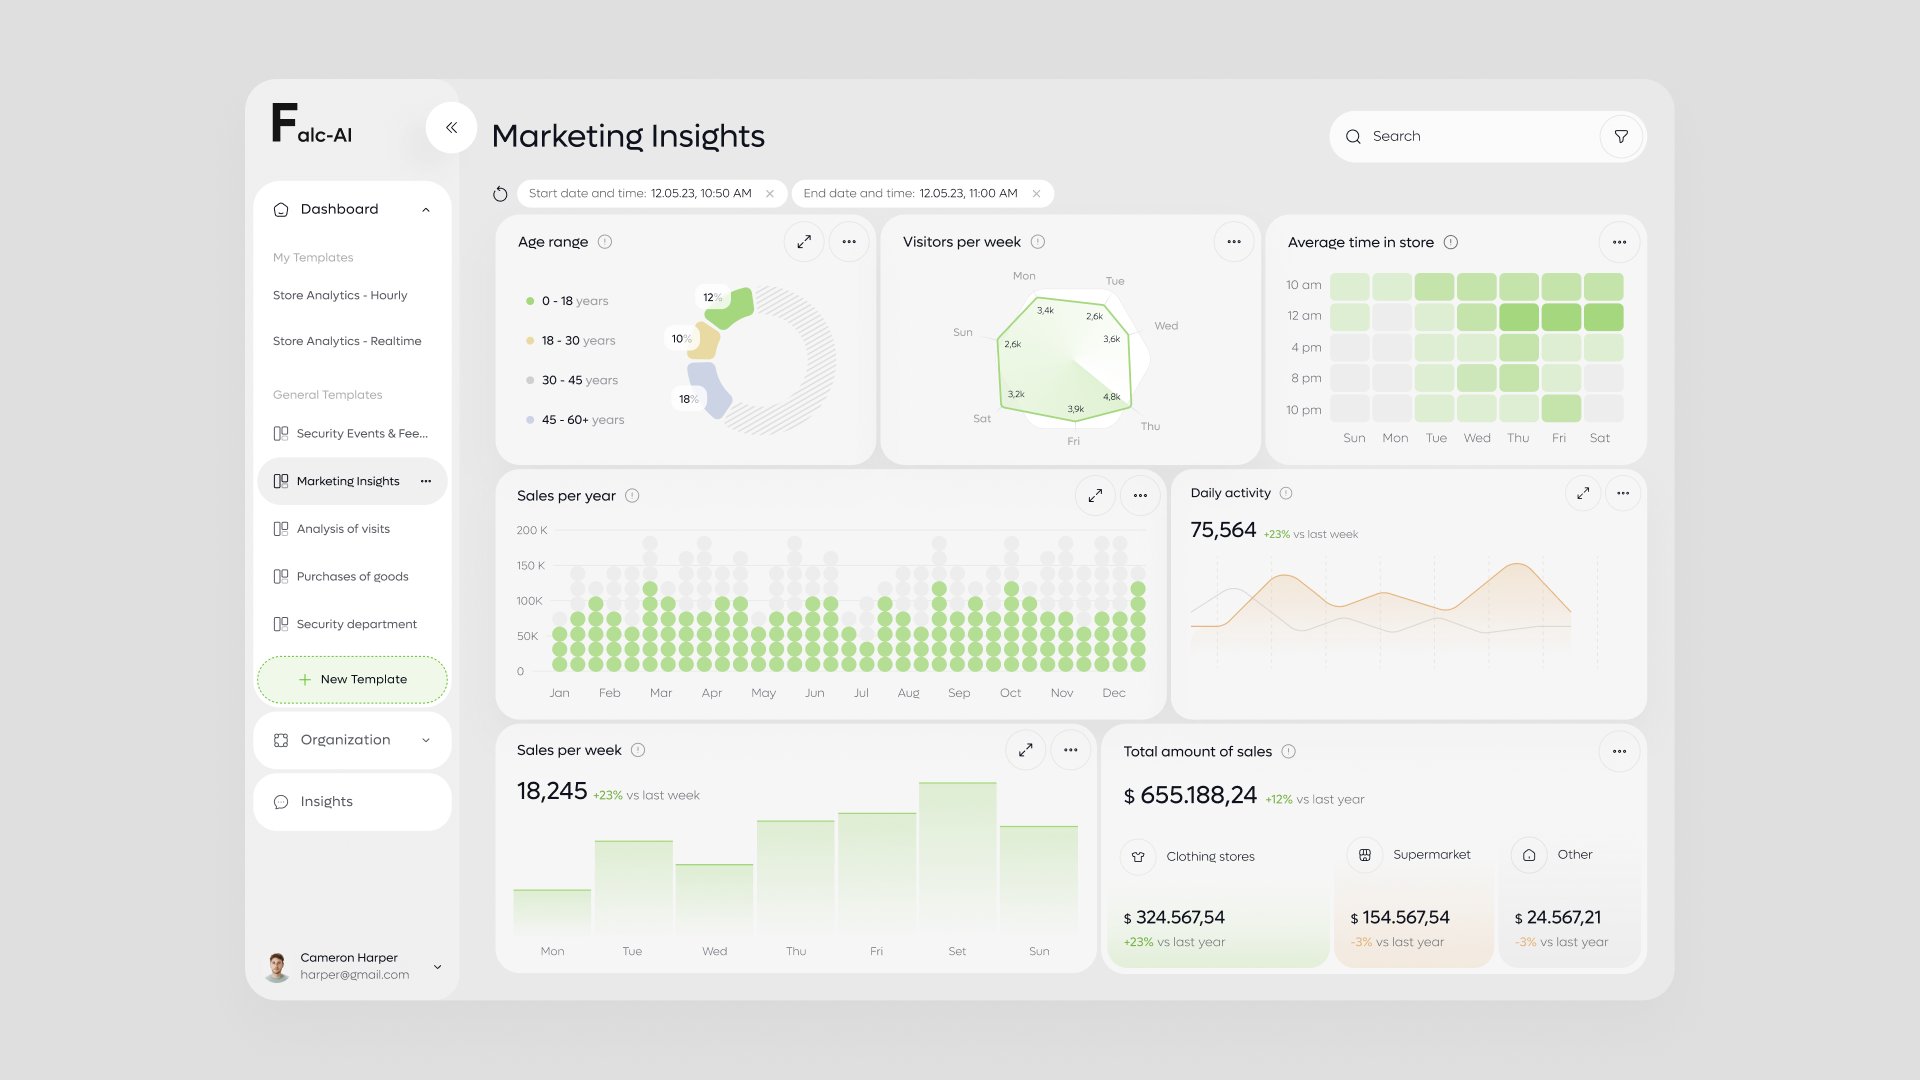
Task: Reset date range with the refresh icon
Action: click(500, 194)
